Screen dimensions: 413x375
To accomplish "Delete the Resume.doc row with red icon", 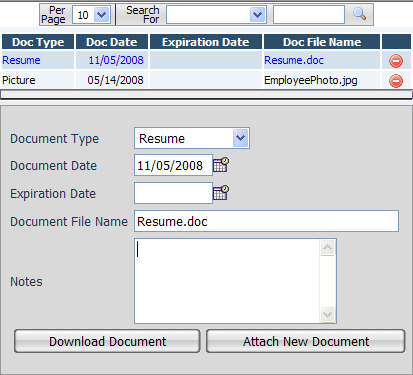I will pyautogui.click(x=396, y=61).
